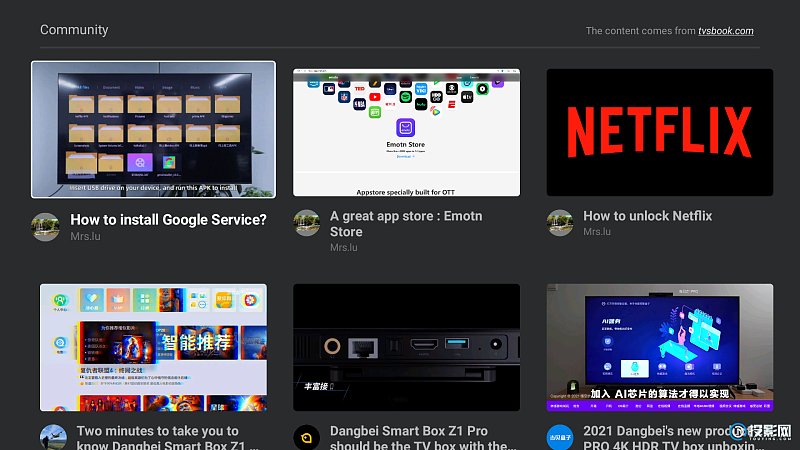
Task: Select '2021 Dangbei's new product' title
Action: point(673,438)
